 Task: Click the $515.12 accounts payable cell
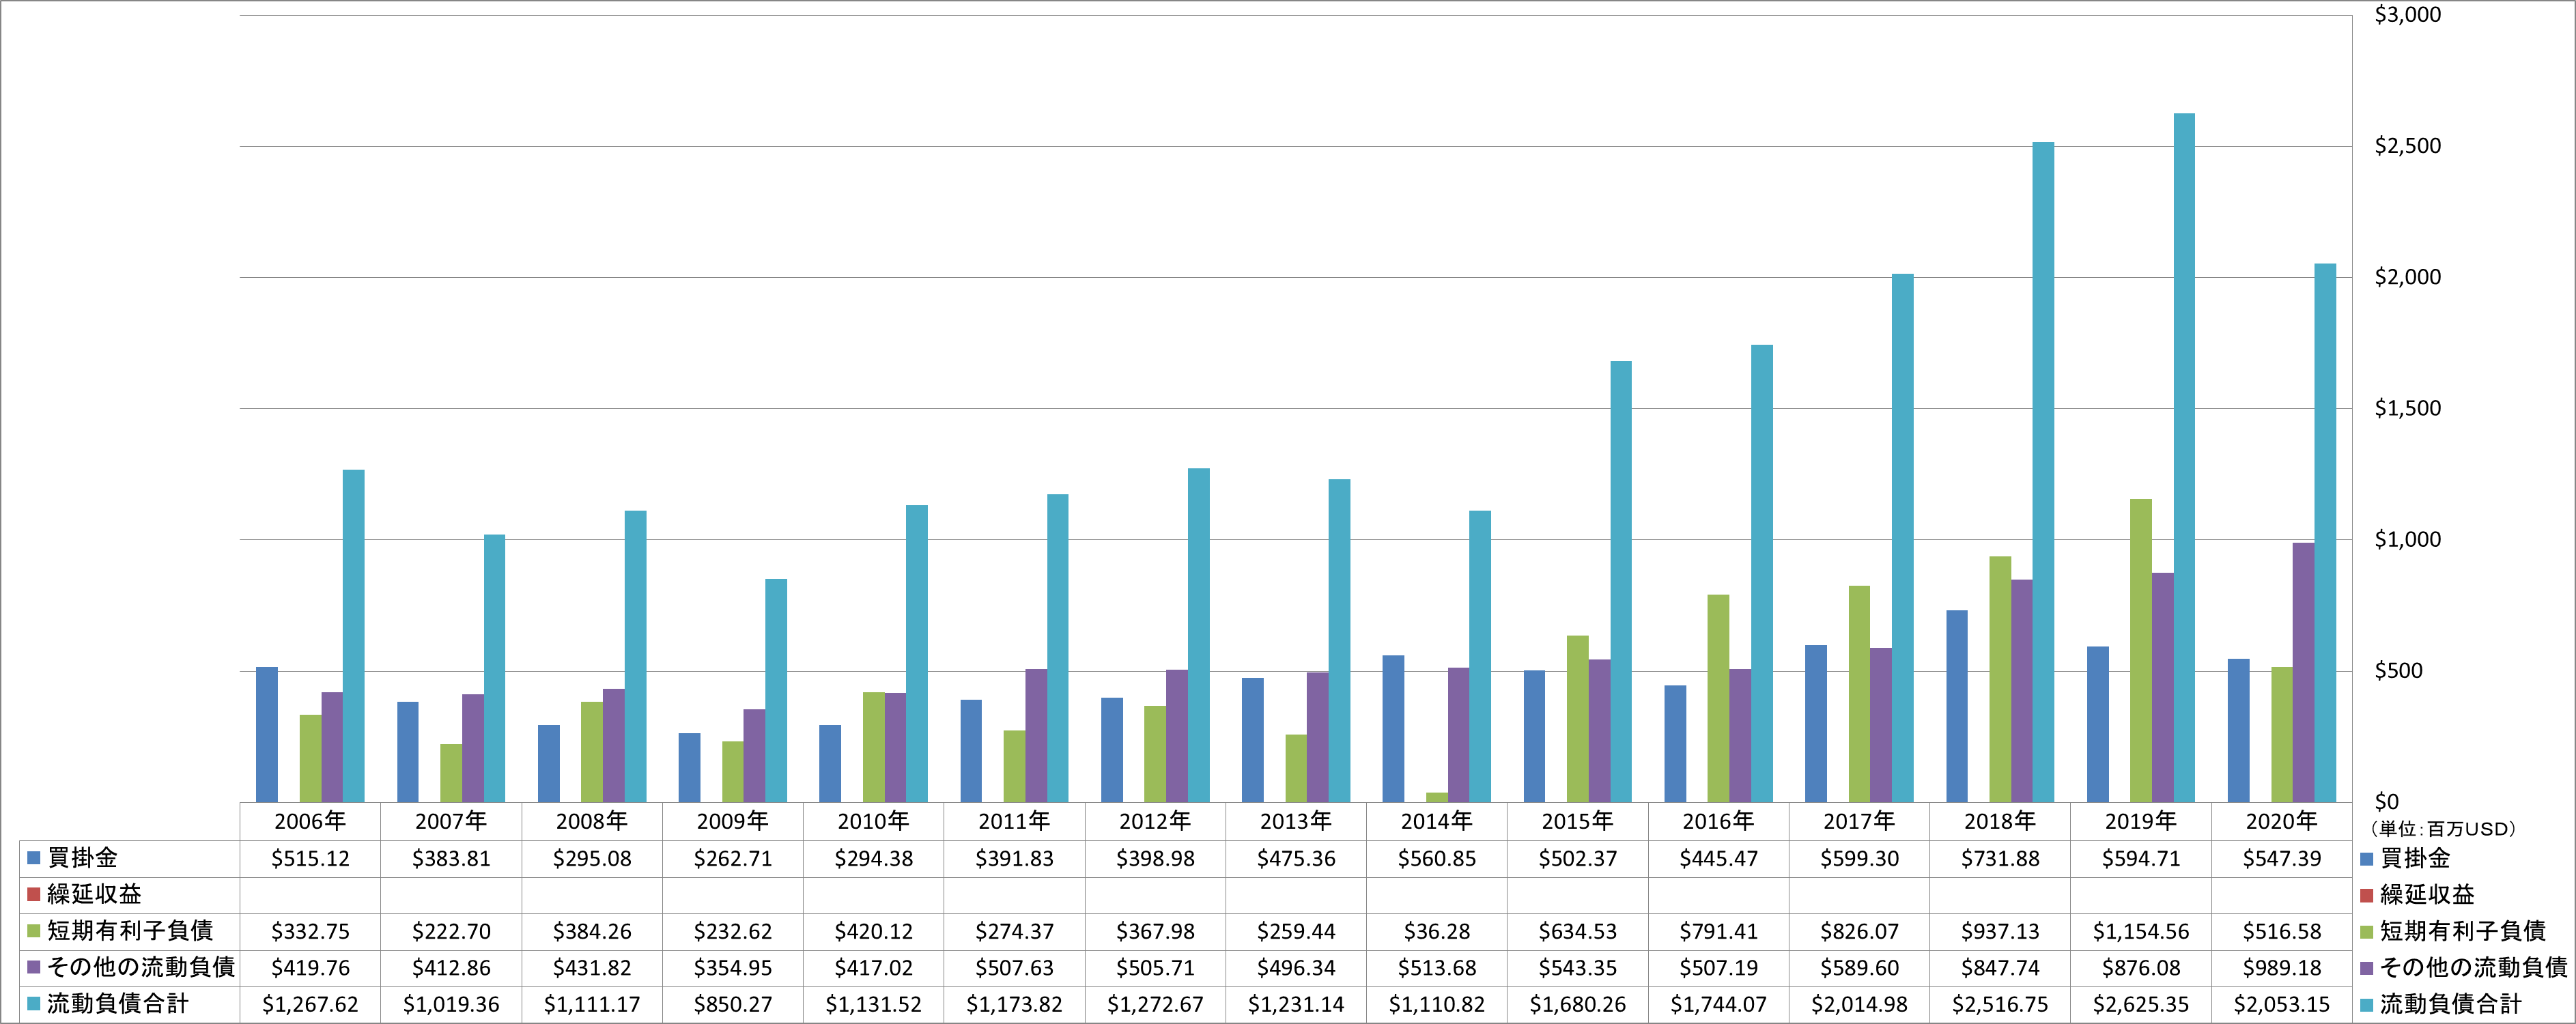tap(310, 858)
